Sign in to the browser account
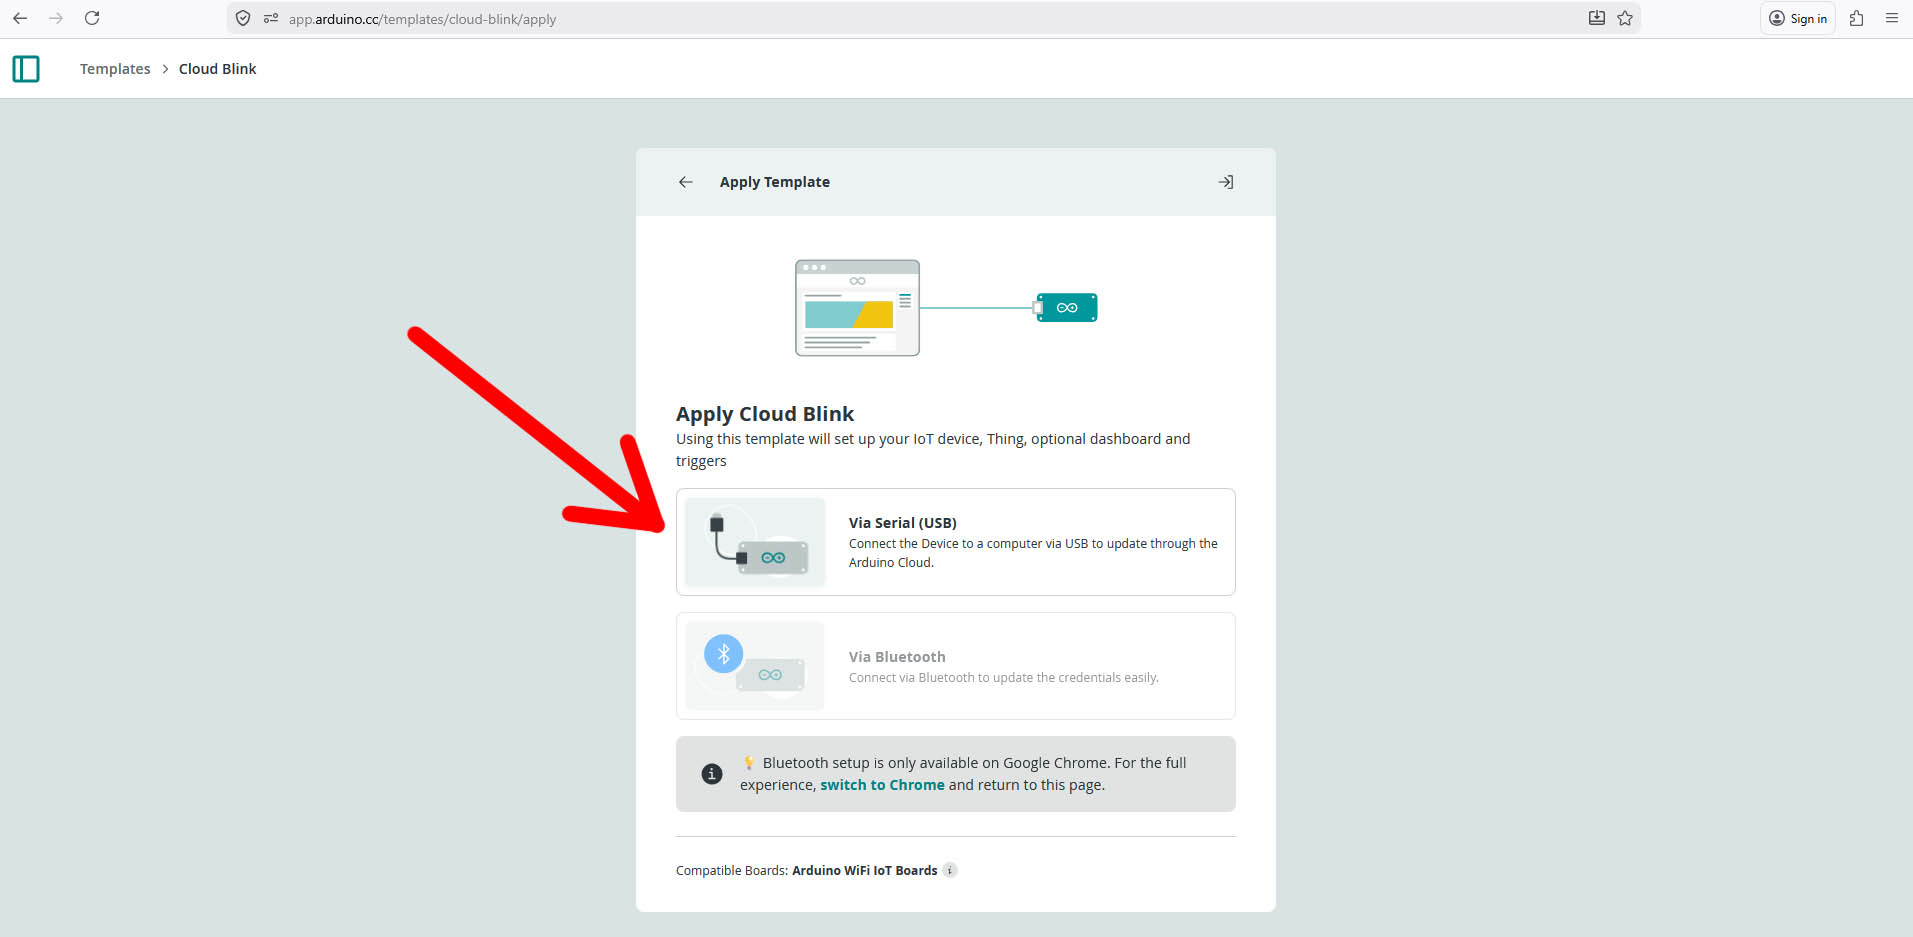Image resolution: width=1913 pixels, height=937 pixels. [1798, 18]
